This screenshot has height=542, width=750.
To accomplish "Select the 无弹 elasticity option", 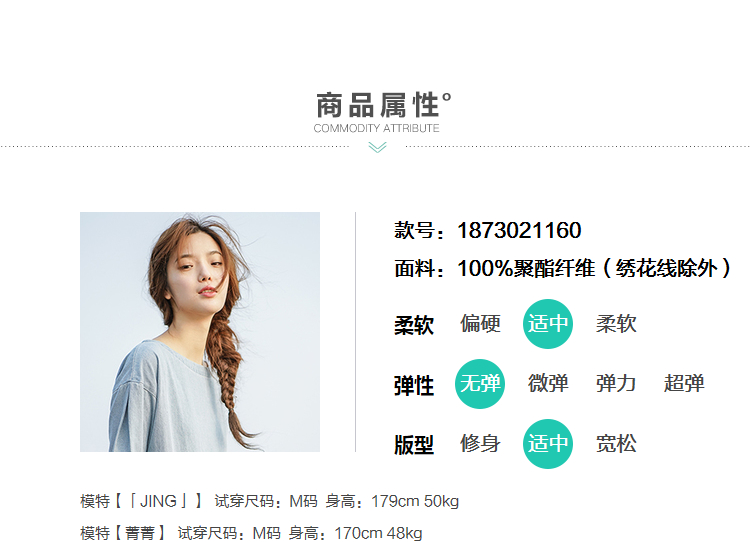I will click(x=480, y=384).
